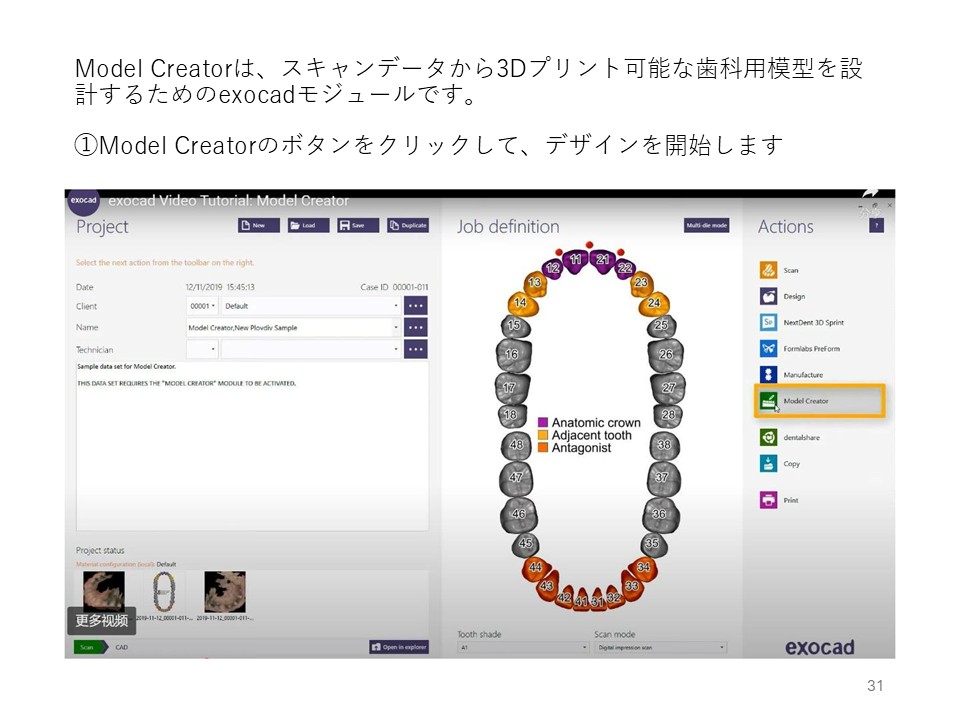This screenshot has width=960, height=720.
Task: Click the Scan action icon
Action: (768, 270)
